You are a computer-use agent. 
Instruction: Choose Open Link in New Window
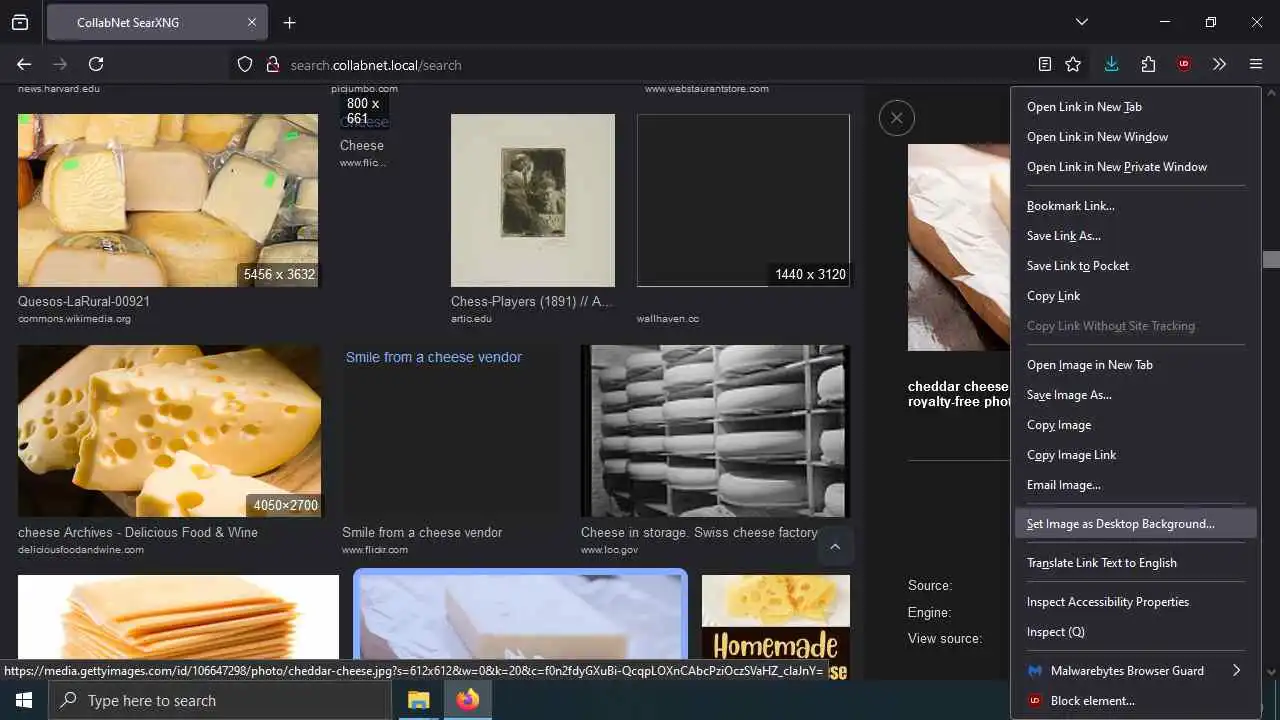point(1136,137)
